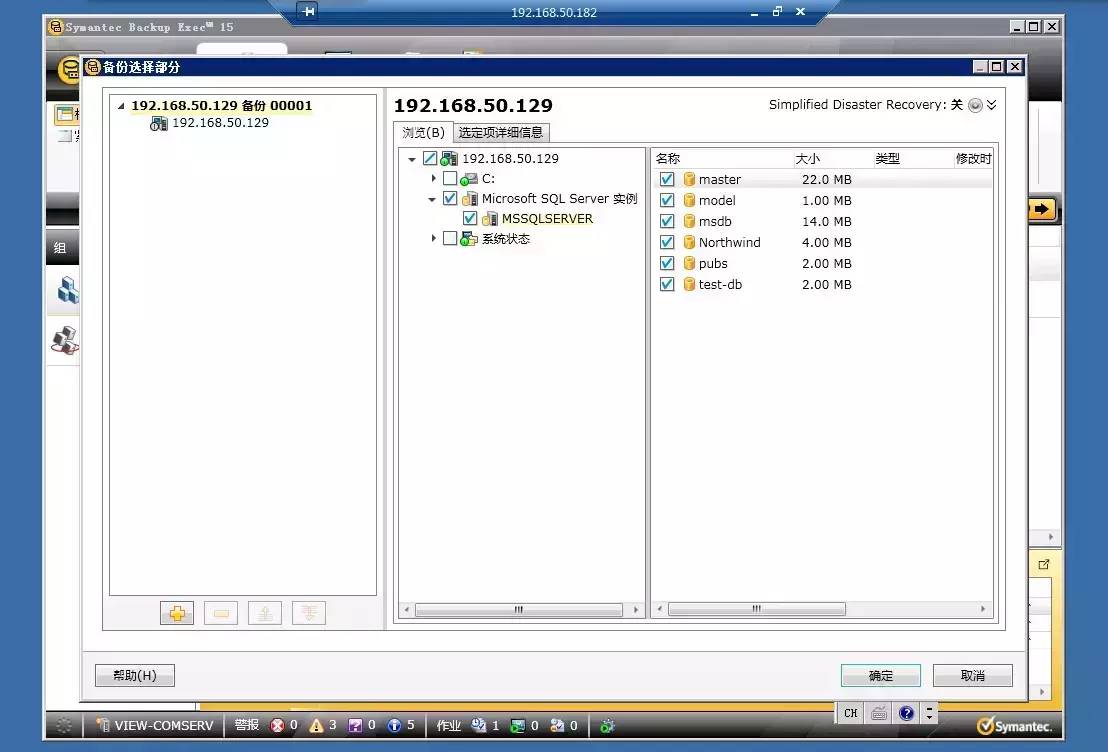
Task: Click the Microsoft SQL Server instance icon
Action: pos(469,199)
